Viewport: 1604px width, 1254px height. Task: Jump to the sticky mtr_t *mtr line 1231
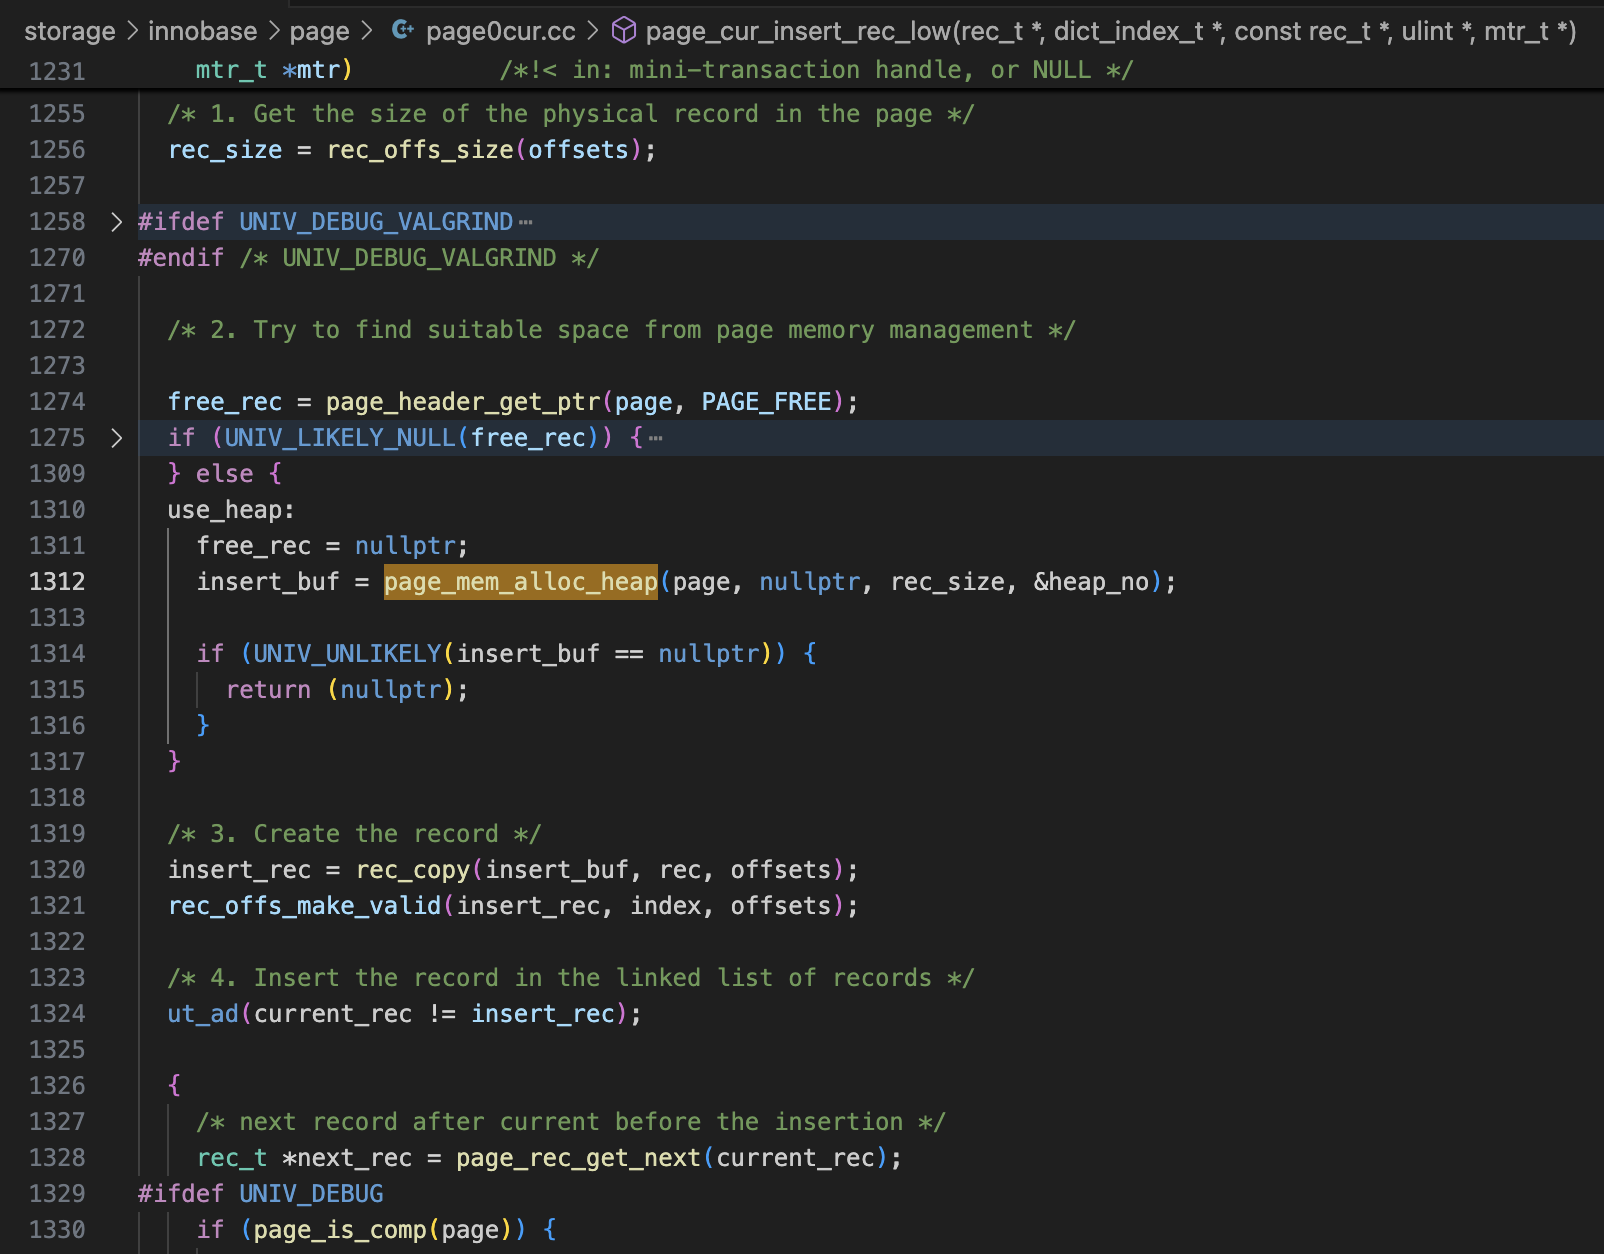273,70
